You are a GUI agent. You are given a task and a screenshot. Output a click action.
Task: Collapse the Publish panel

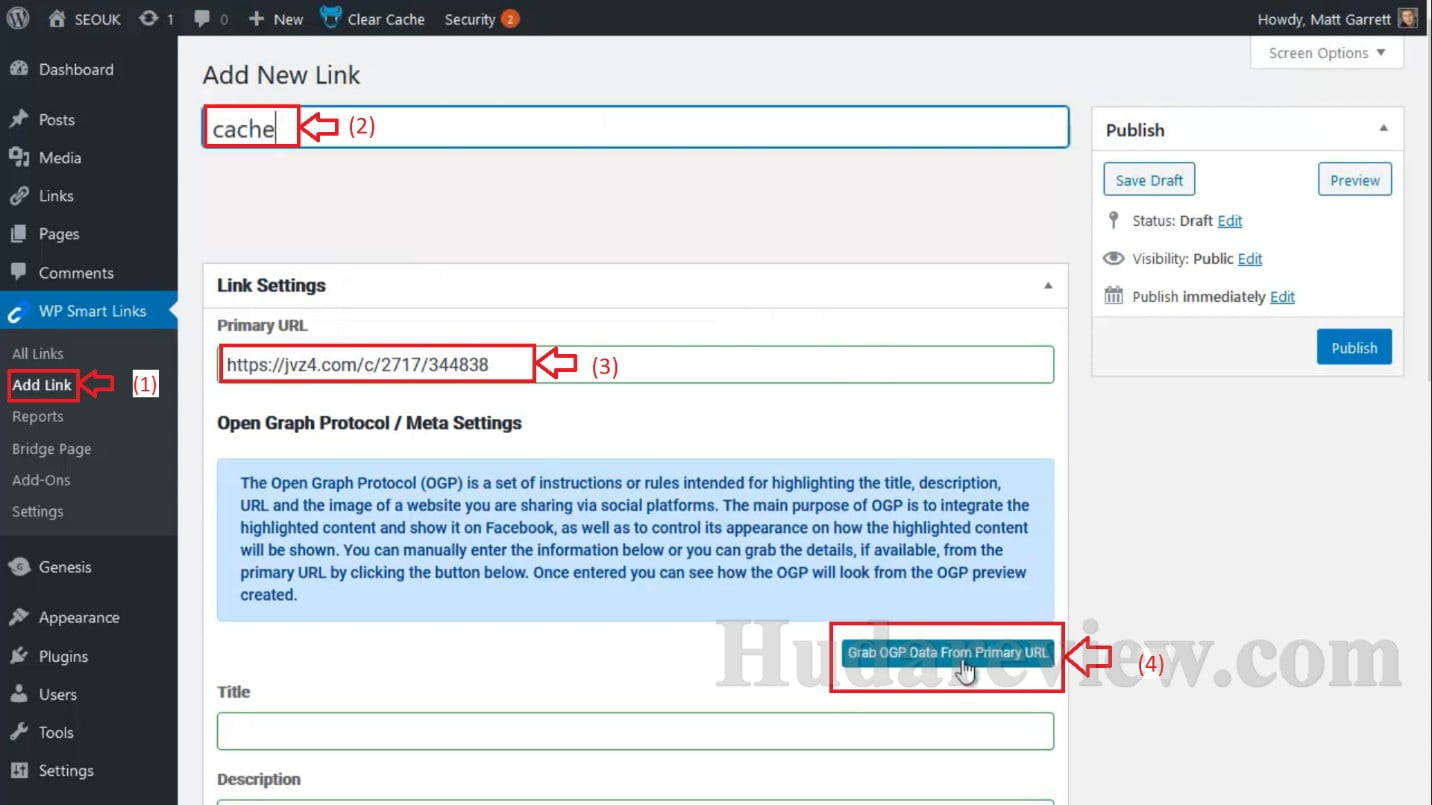point(1383,129)
